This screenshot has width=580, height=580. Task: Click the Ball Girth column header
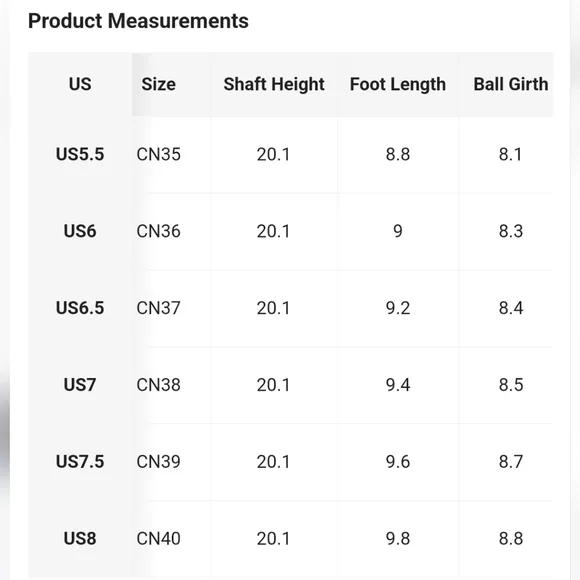(x=511, y=84)
